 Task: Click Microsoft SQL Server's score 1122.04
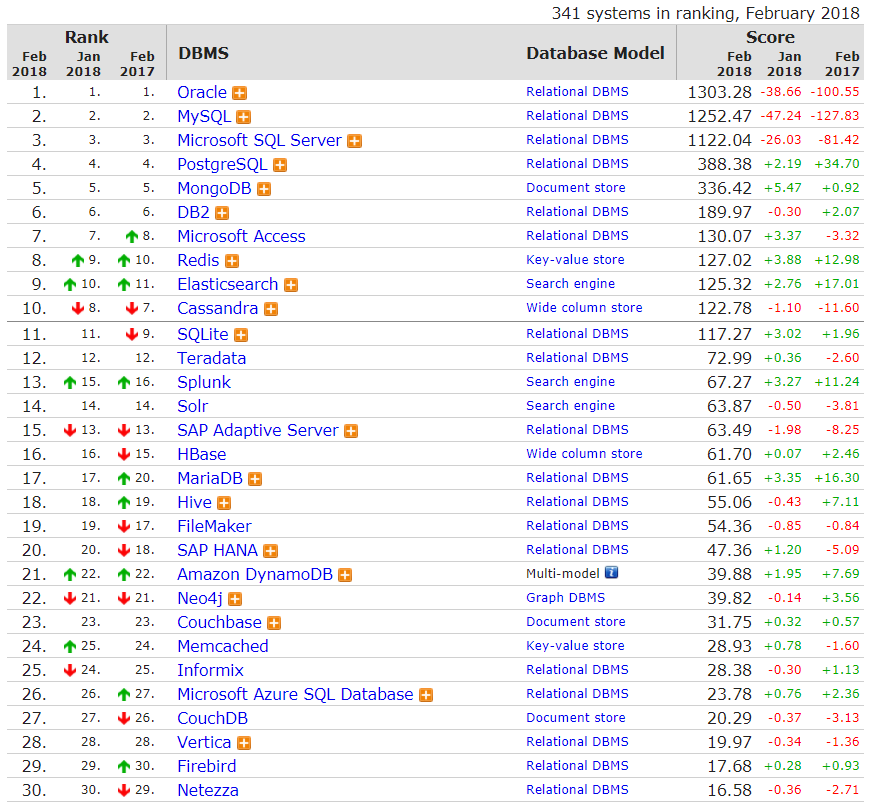pyautogui.click(x=719, y=140)
